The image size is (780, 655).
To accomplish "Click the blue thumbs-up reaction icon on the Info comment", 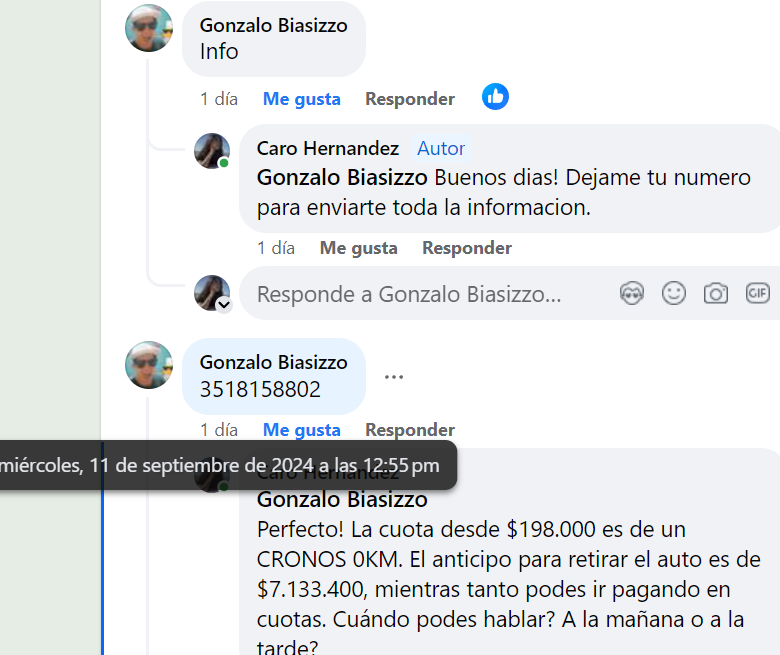I will (495, 97).
